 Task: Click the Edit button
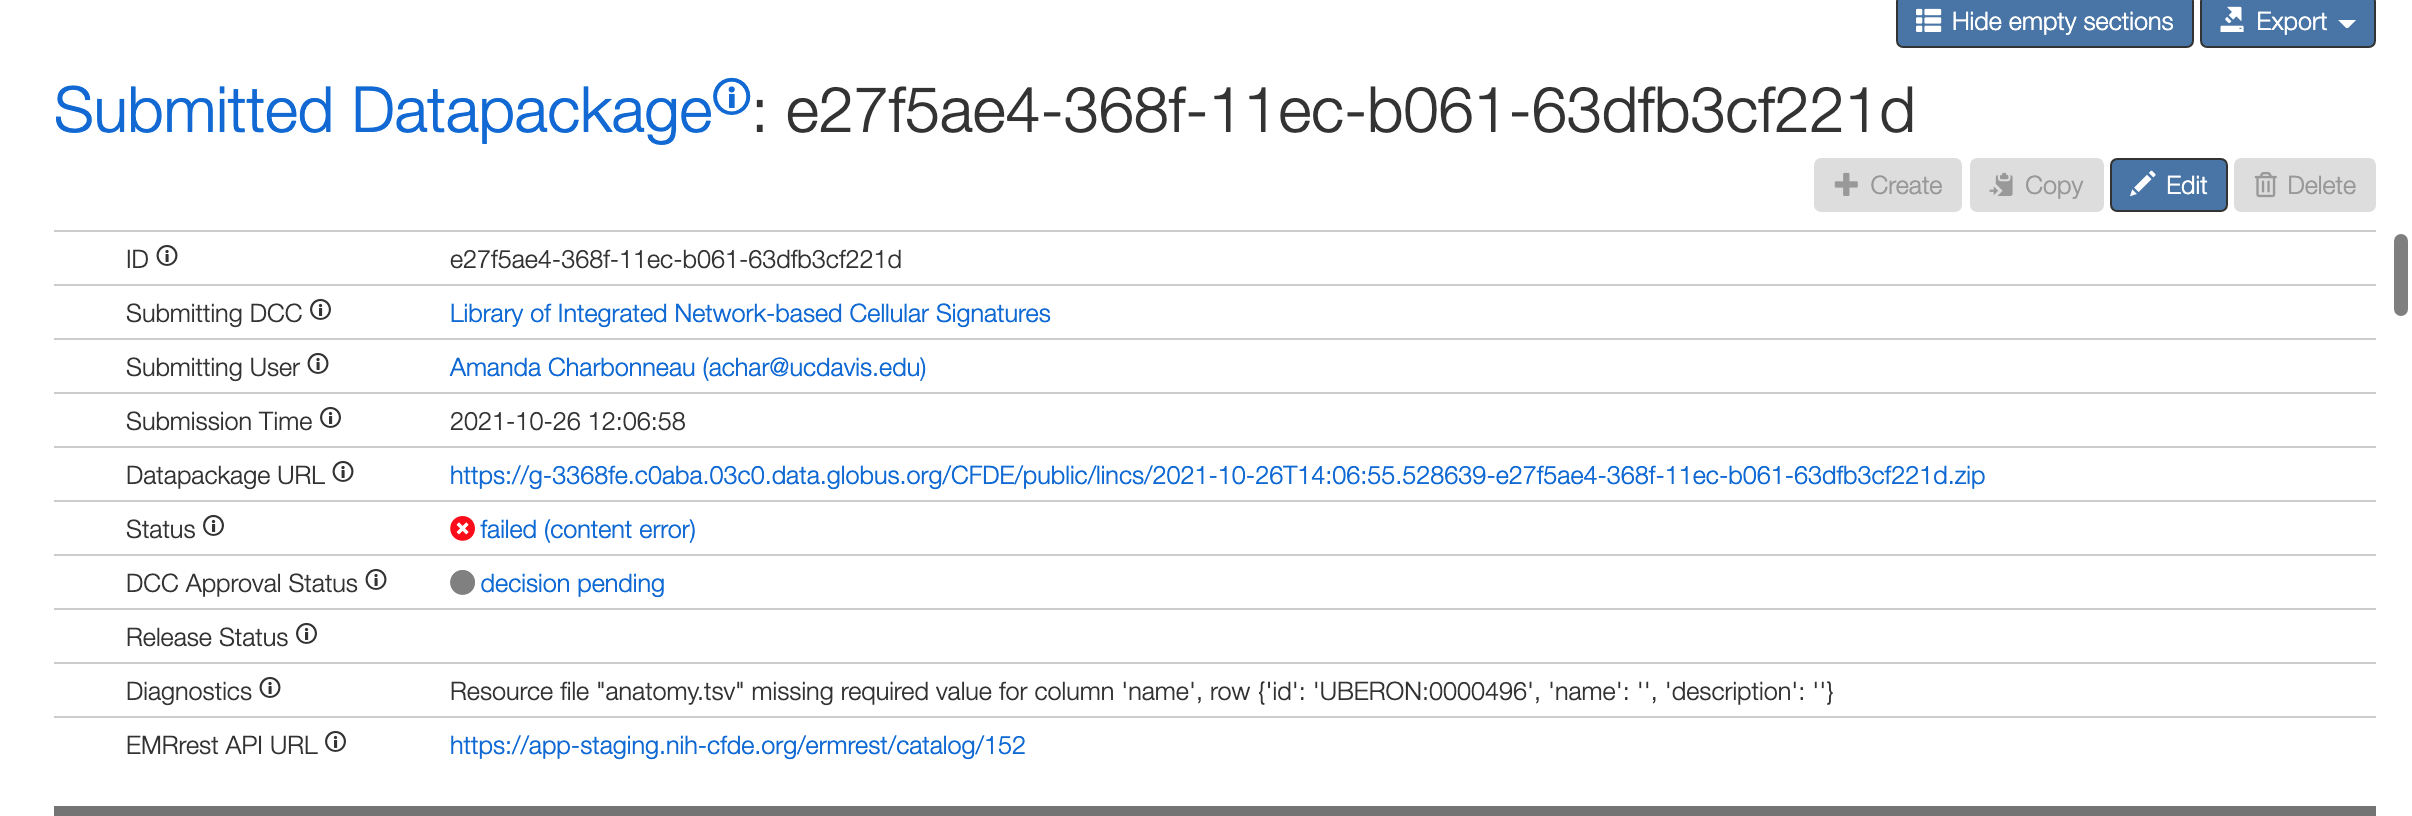click(x=2167, y=184)
